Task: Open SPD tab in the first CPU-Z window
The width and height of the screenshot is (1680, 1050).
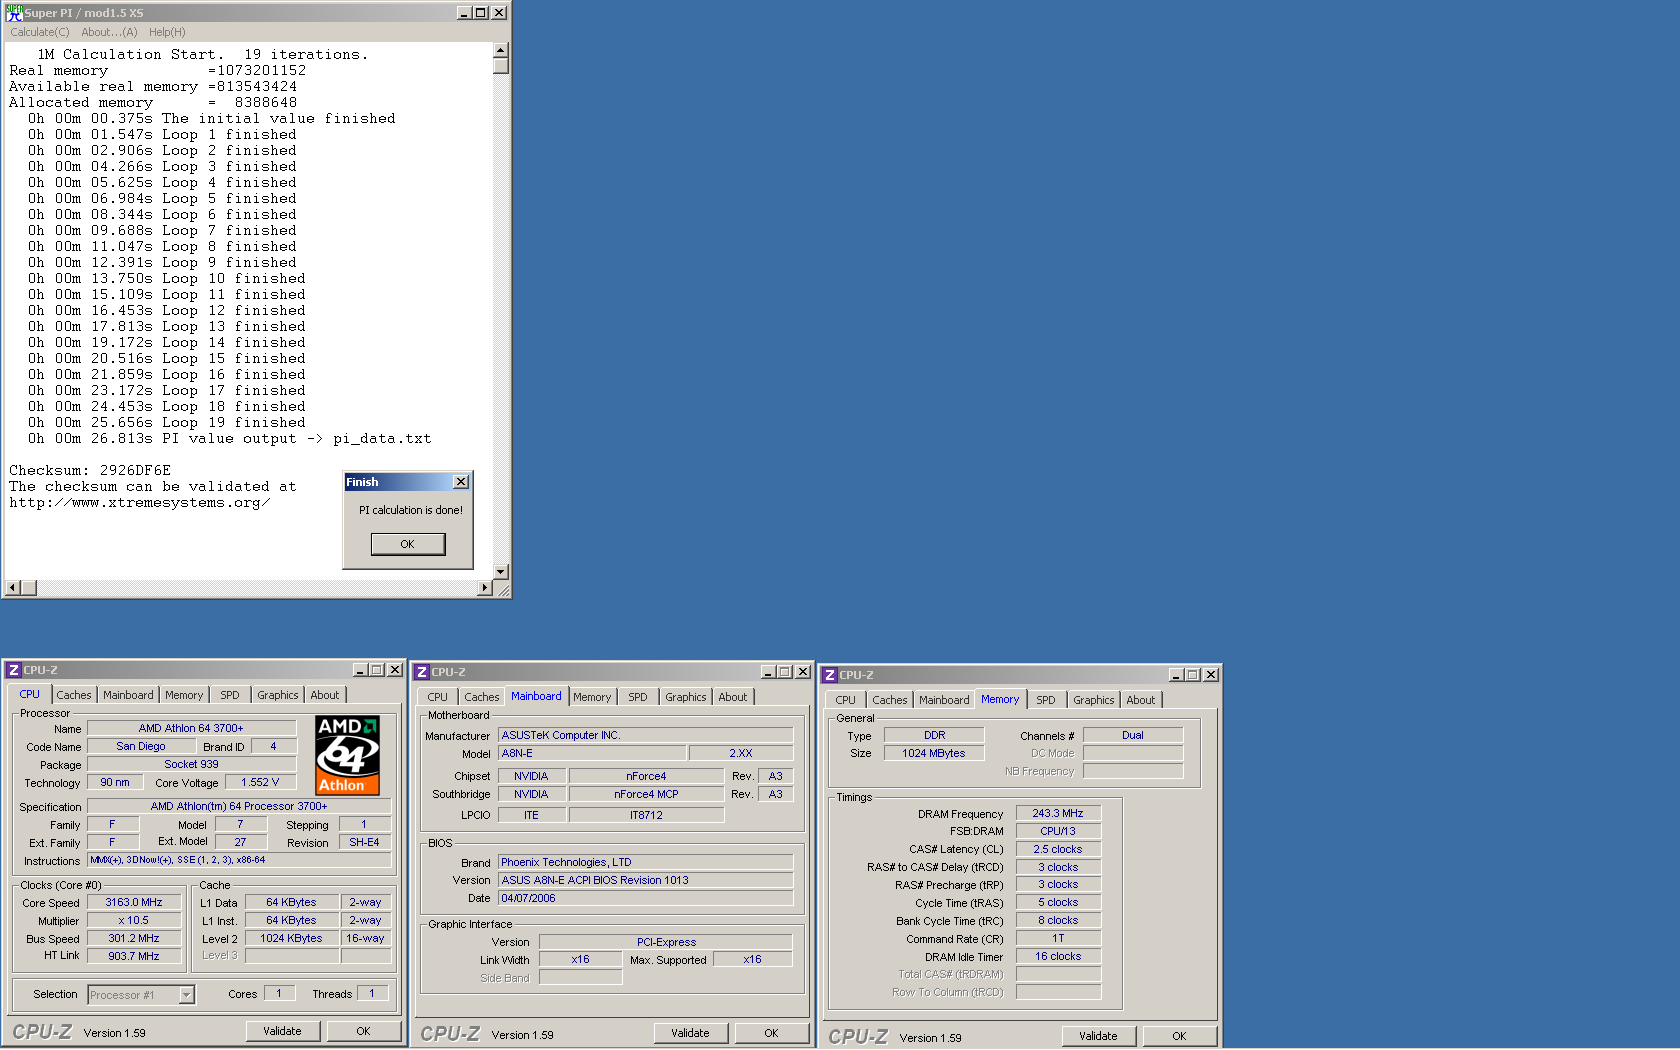Action: coord(230,695)
